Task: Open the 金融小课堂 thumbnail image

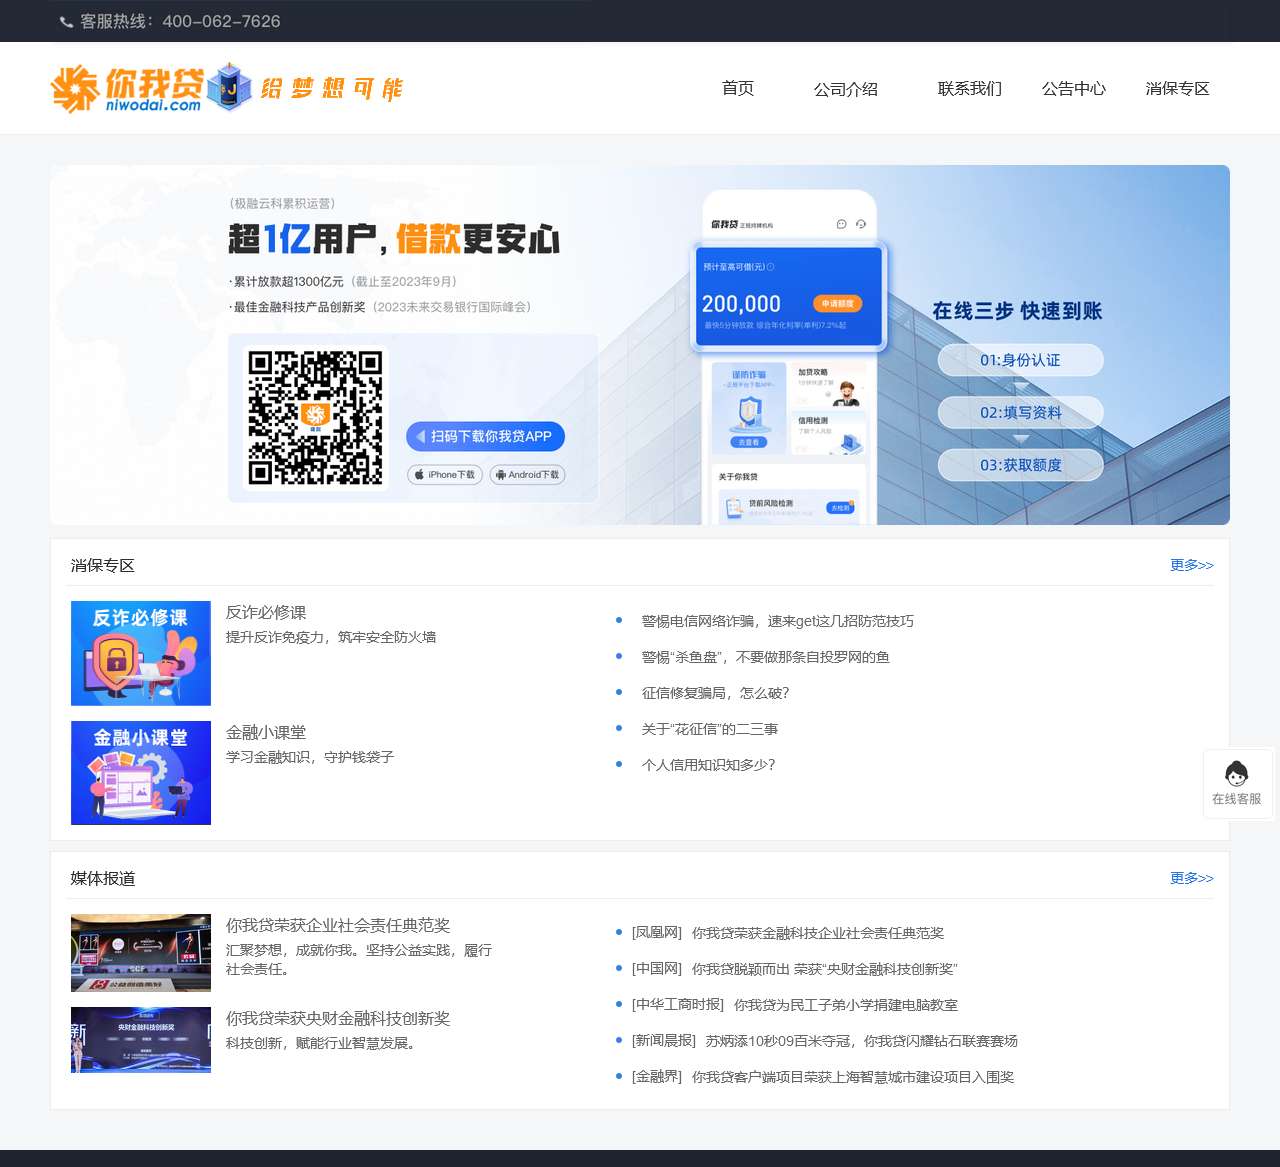Action: [x=141, y=773]
